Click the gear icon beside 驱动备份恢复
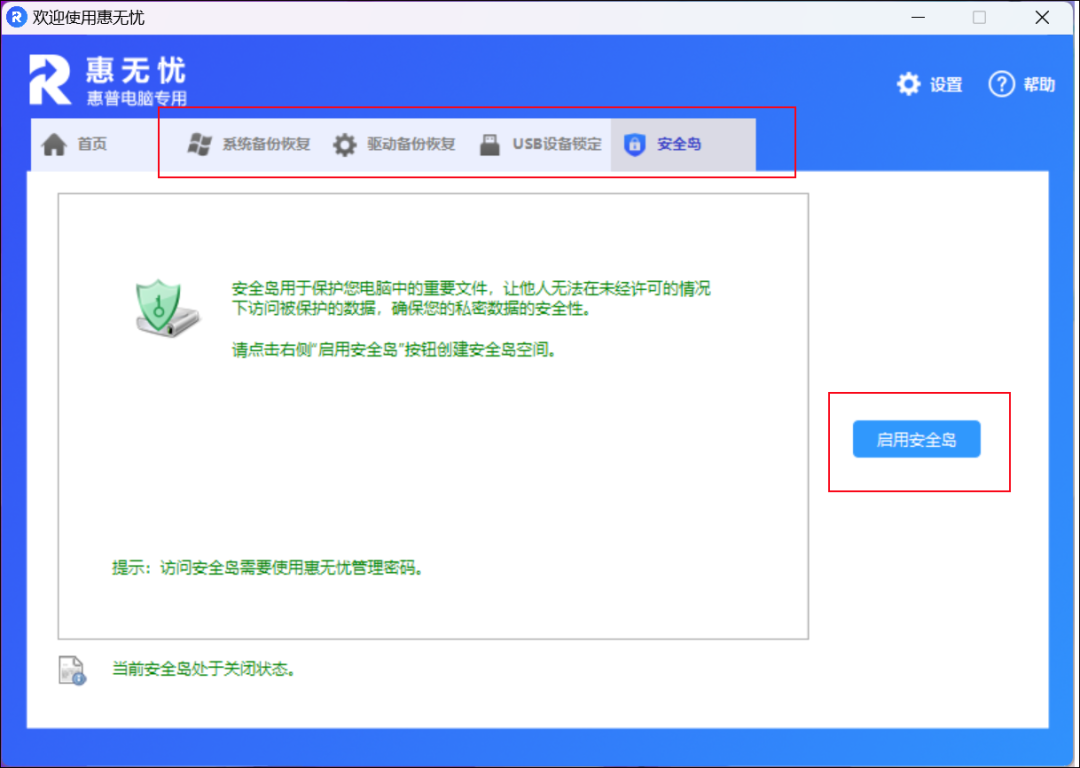Viewport: 1080px width, 768px height. coord(345,145)
